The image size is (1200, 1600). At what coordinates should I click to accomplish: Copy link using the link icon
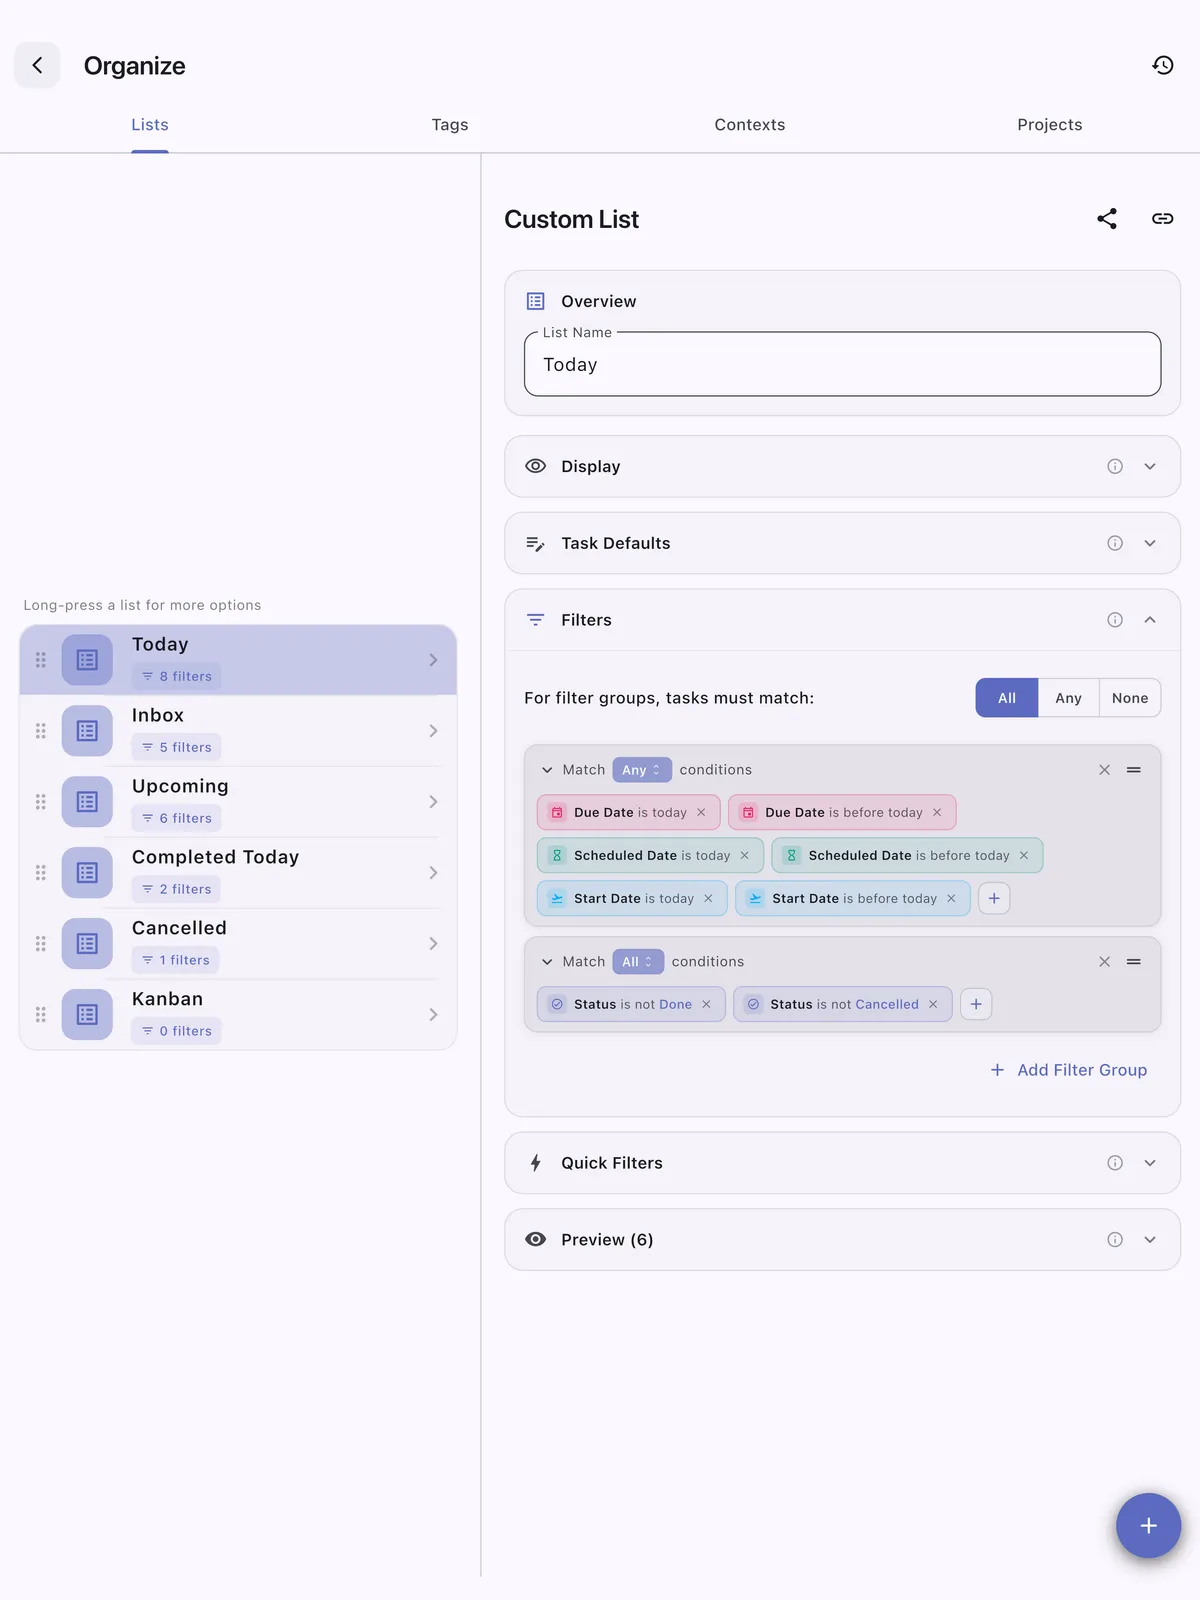pyautogui.click(x=1162, y=219)
